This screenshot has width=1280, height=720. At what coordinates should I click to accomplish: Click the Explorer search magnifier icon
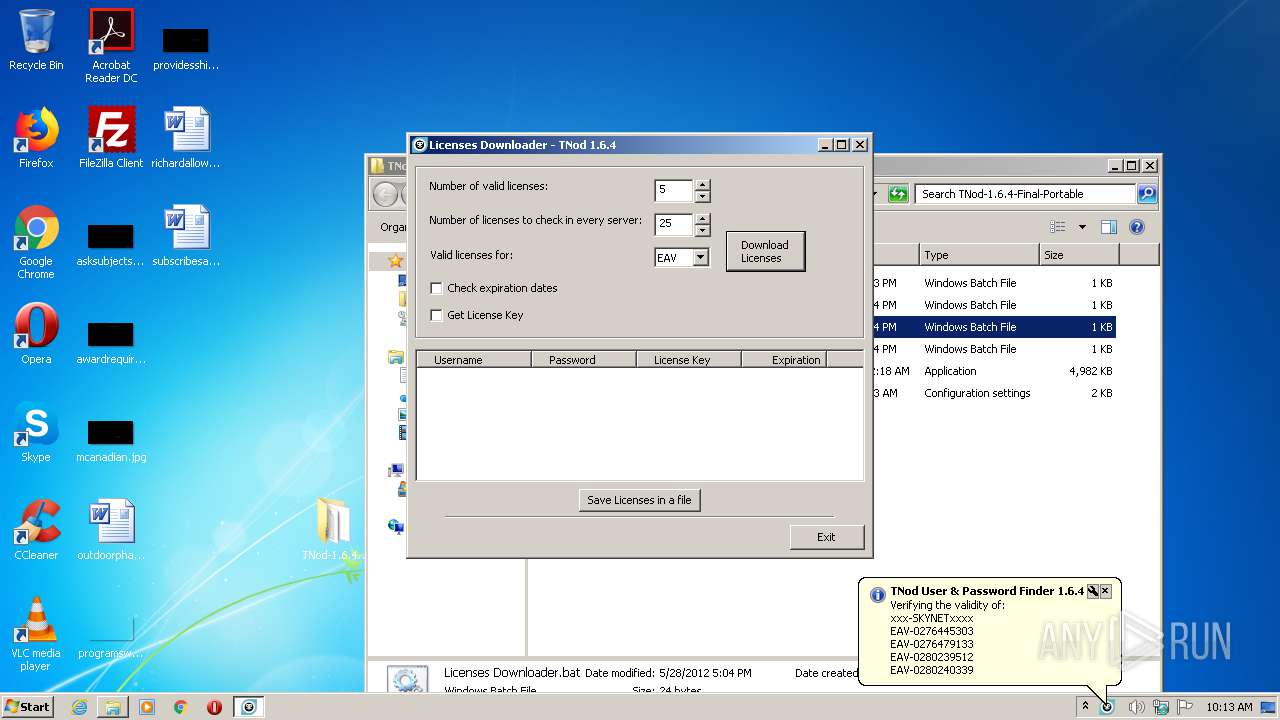tap(1147, 194)
